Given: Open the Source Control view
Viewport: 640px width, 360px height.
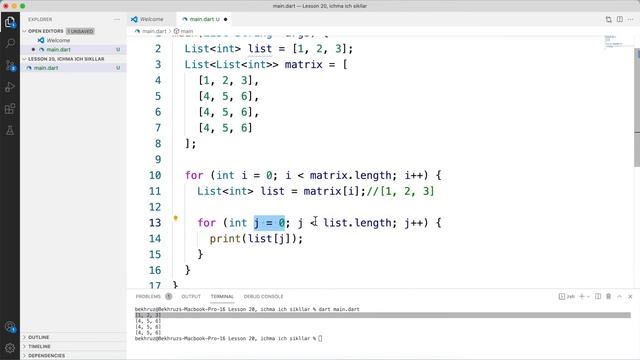Looking at the screenshot, I should coord(10,65).
